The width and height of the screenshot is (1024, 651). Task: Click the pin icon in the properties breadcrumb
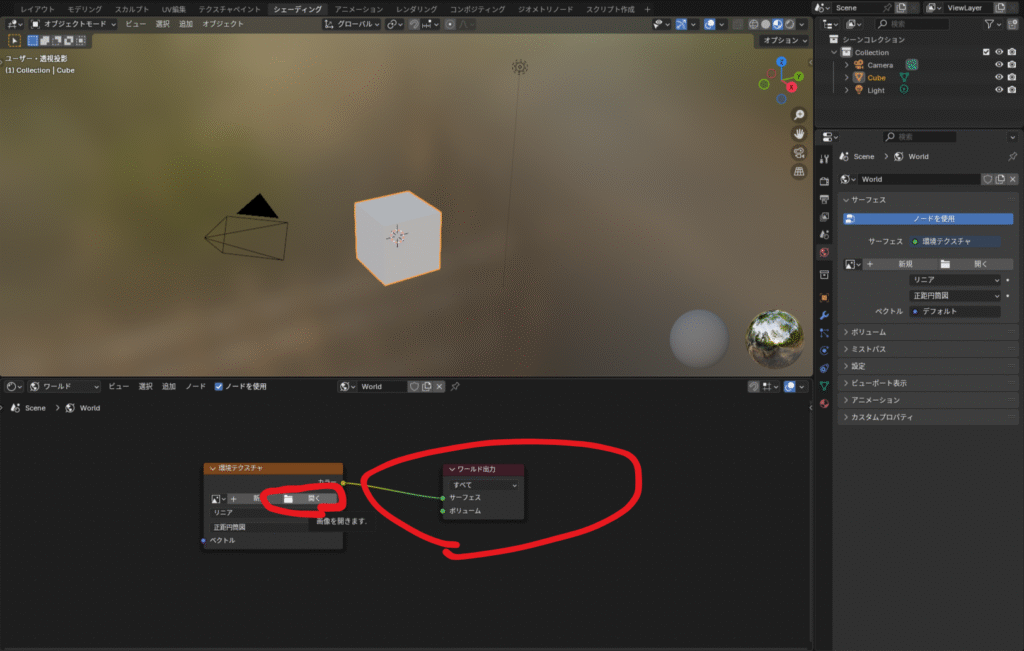[x=1012, y=157]
